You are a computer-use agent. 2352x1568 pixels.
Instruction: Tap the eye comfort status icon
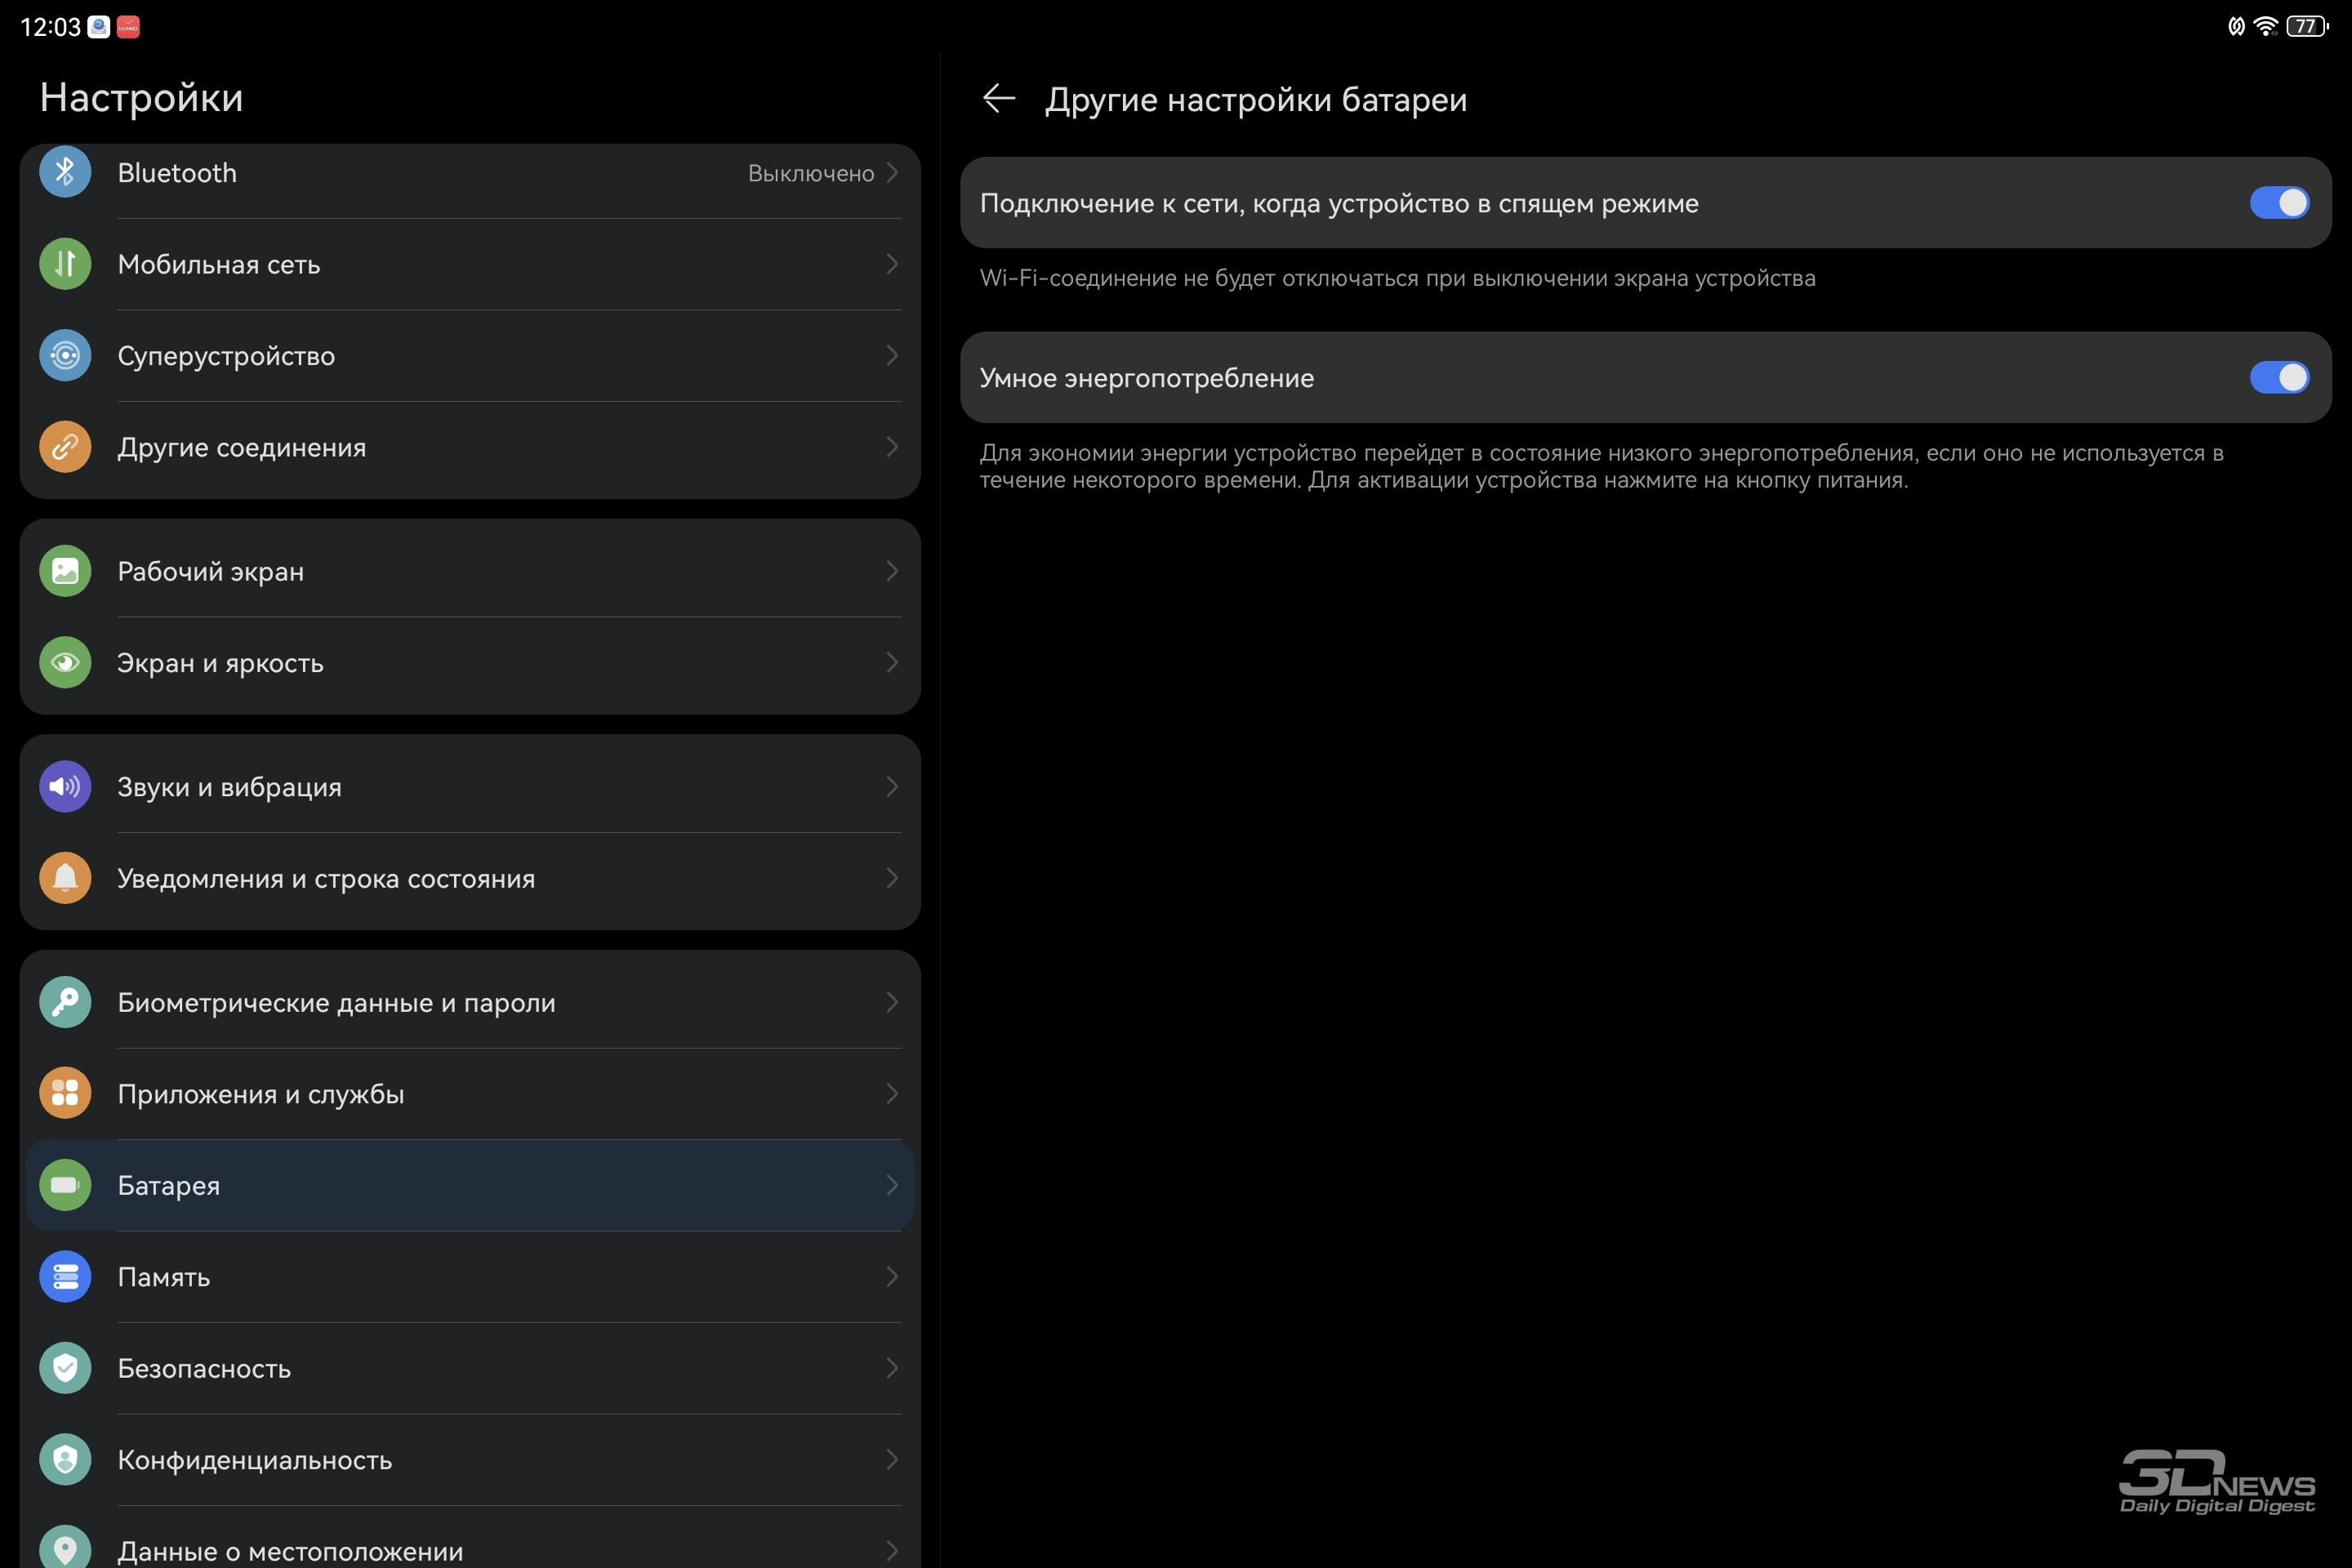pyautogui.click(x=2236, y=26)
